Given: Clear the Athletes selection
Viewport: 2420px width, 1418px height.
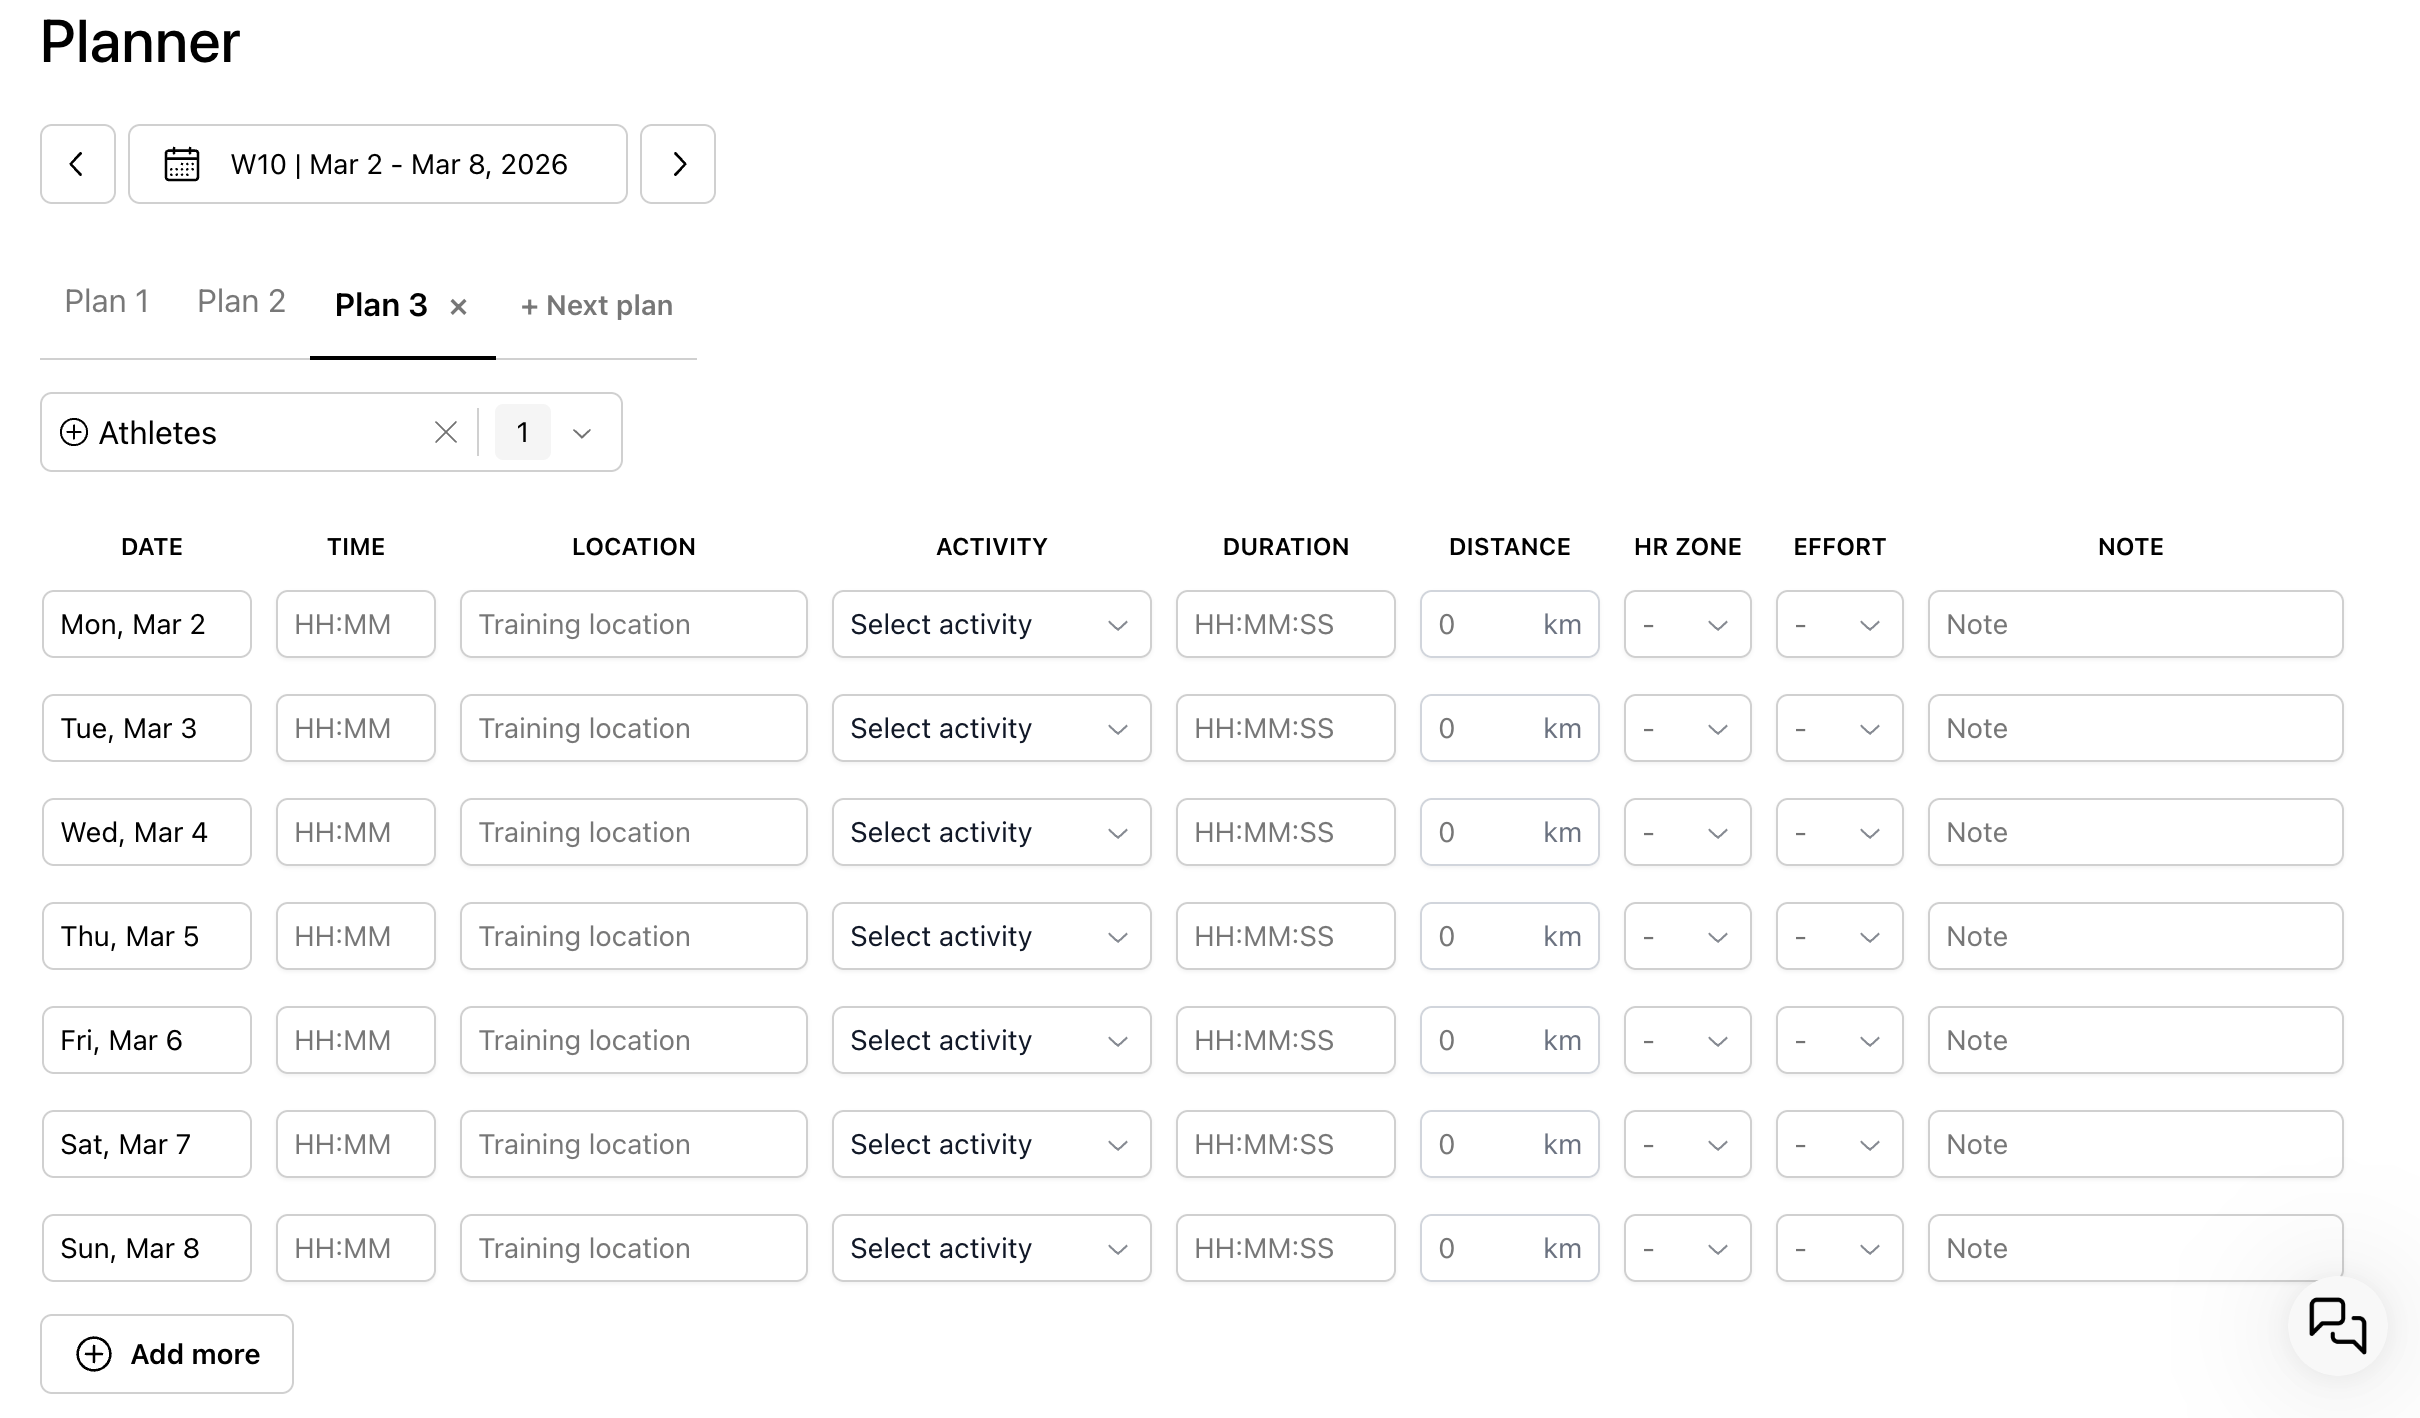Looking at the screenshot, I should click(446, 432).
